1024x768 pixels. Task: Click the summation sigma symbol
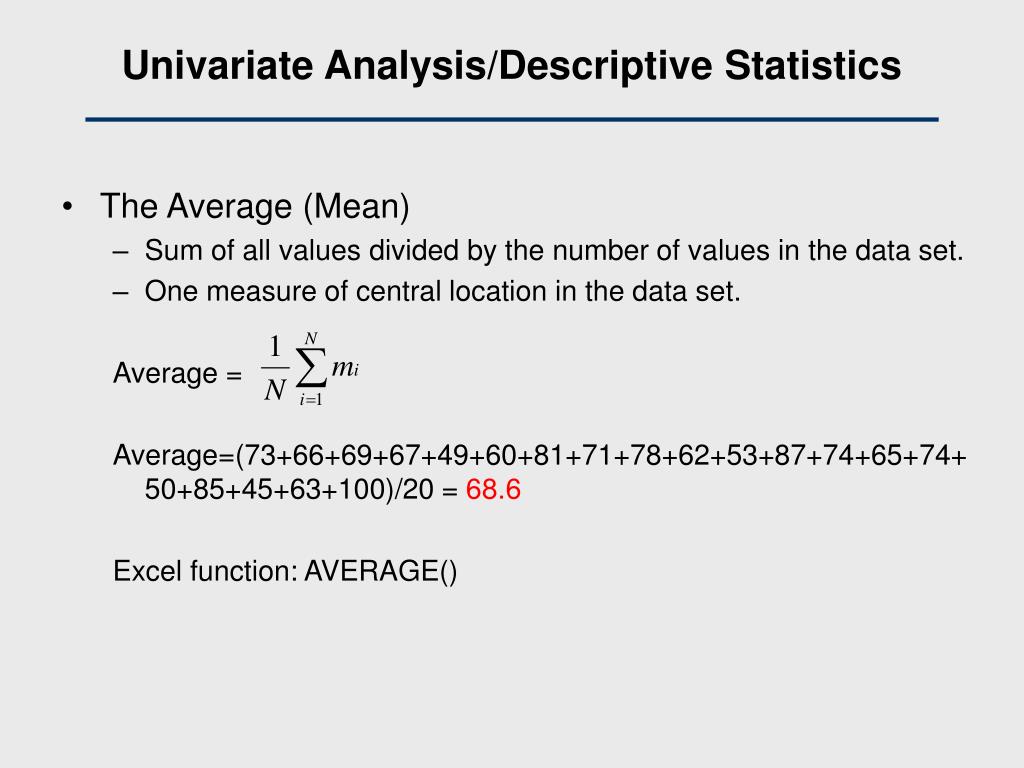coord(311,368)
